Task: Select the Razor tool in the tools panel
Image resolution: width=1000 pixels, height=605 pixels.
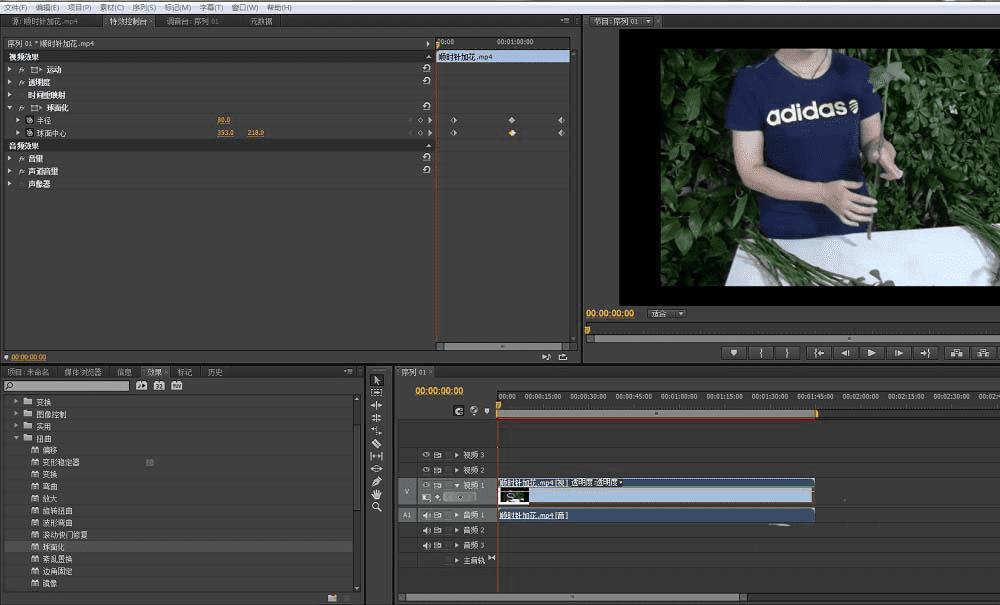Action: 376,443
